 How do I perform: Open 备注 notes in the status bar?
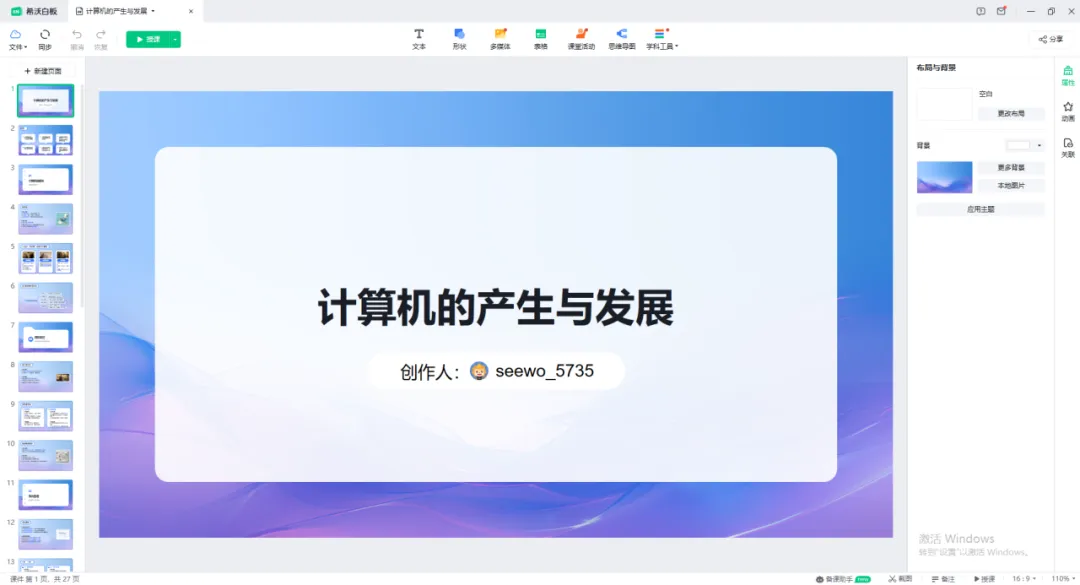944,579
